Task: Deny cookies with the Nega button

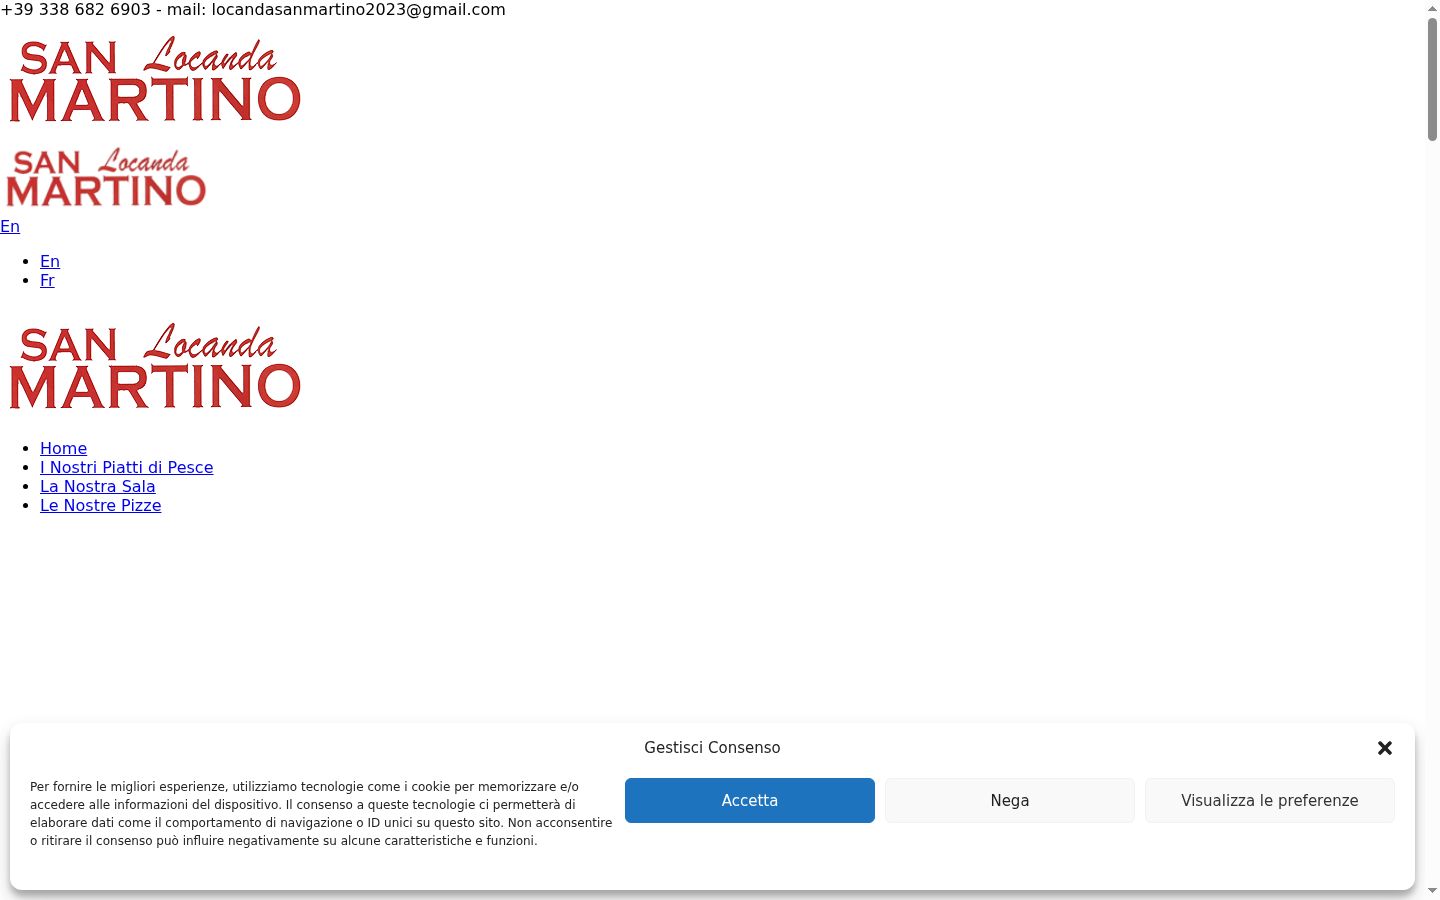Action: coord(1010,800)
